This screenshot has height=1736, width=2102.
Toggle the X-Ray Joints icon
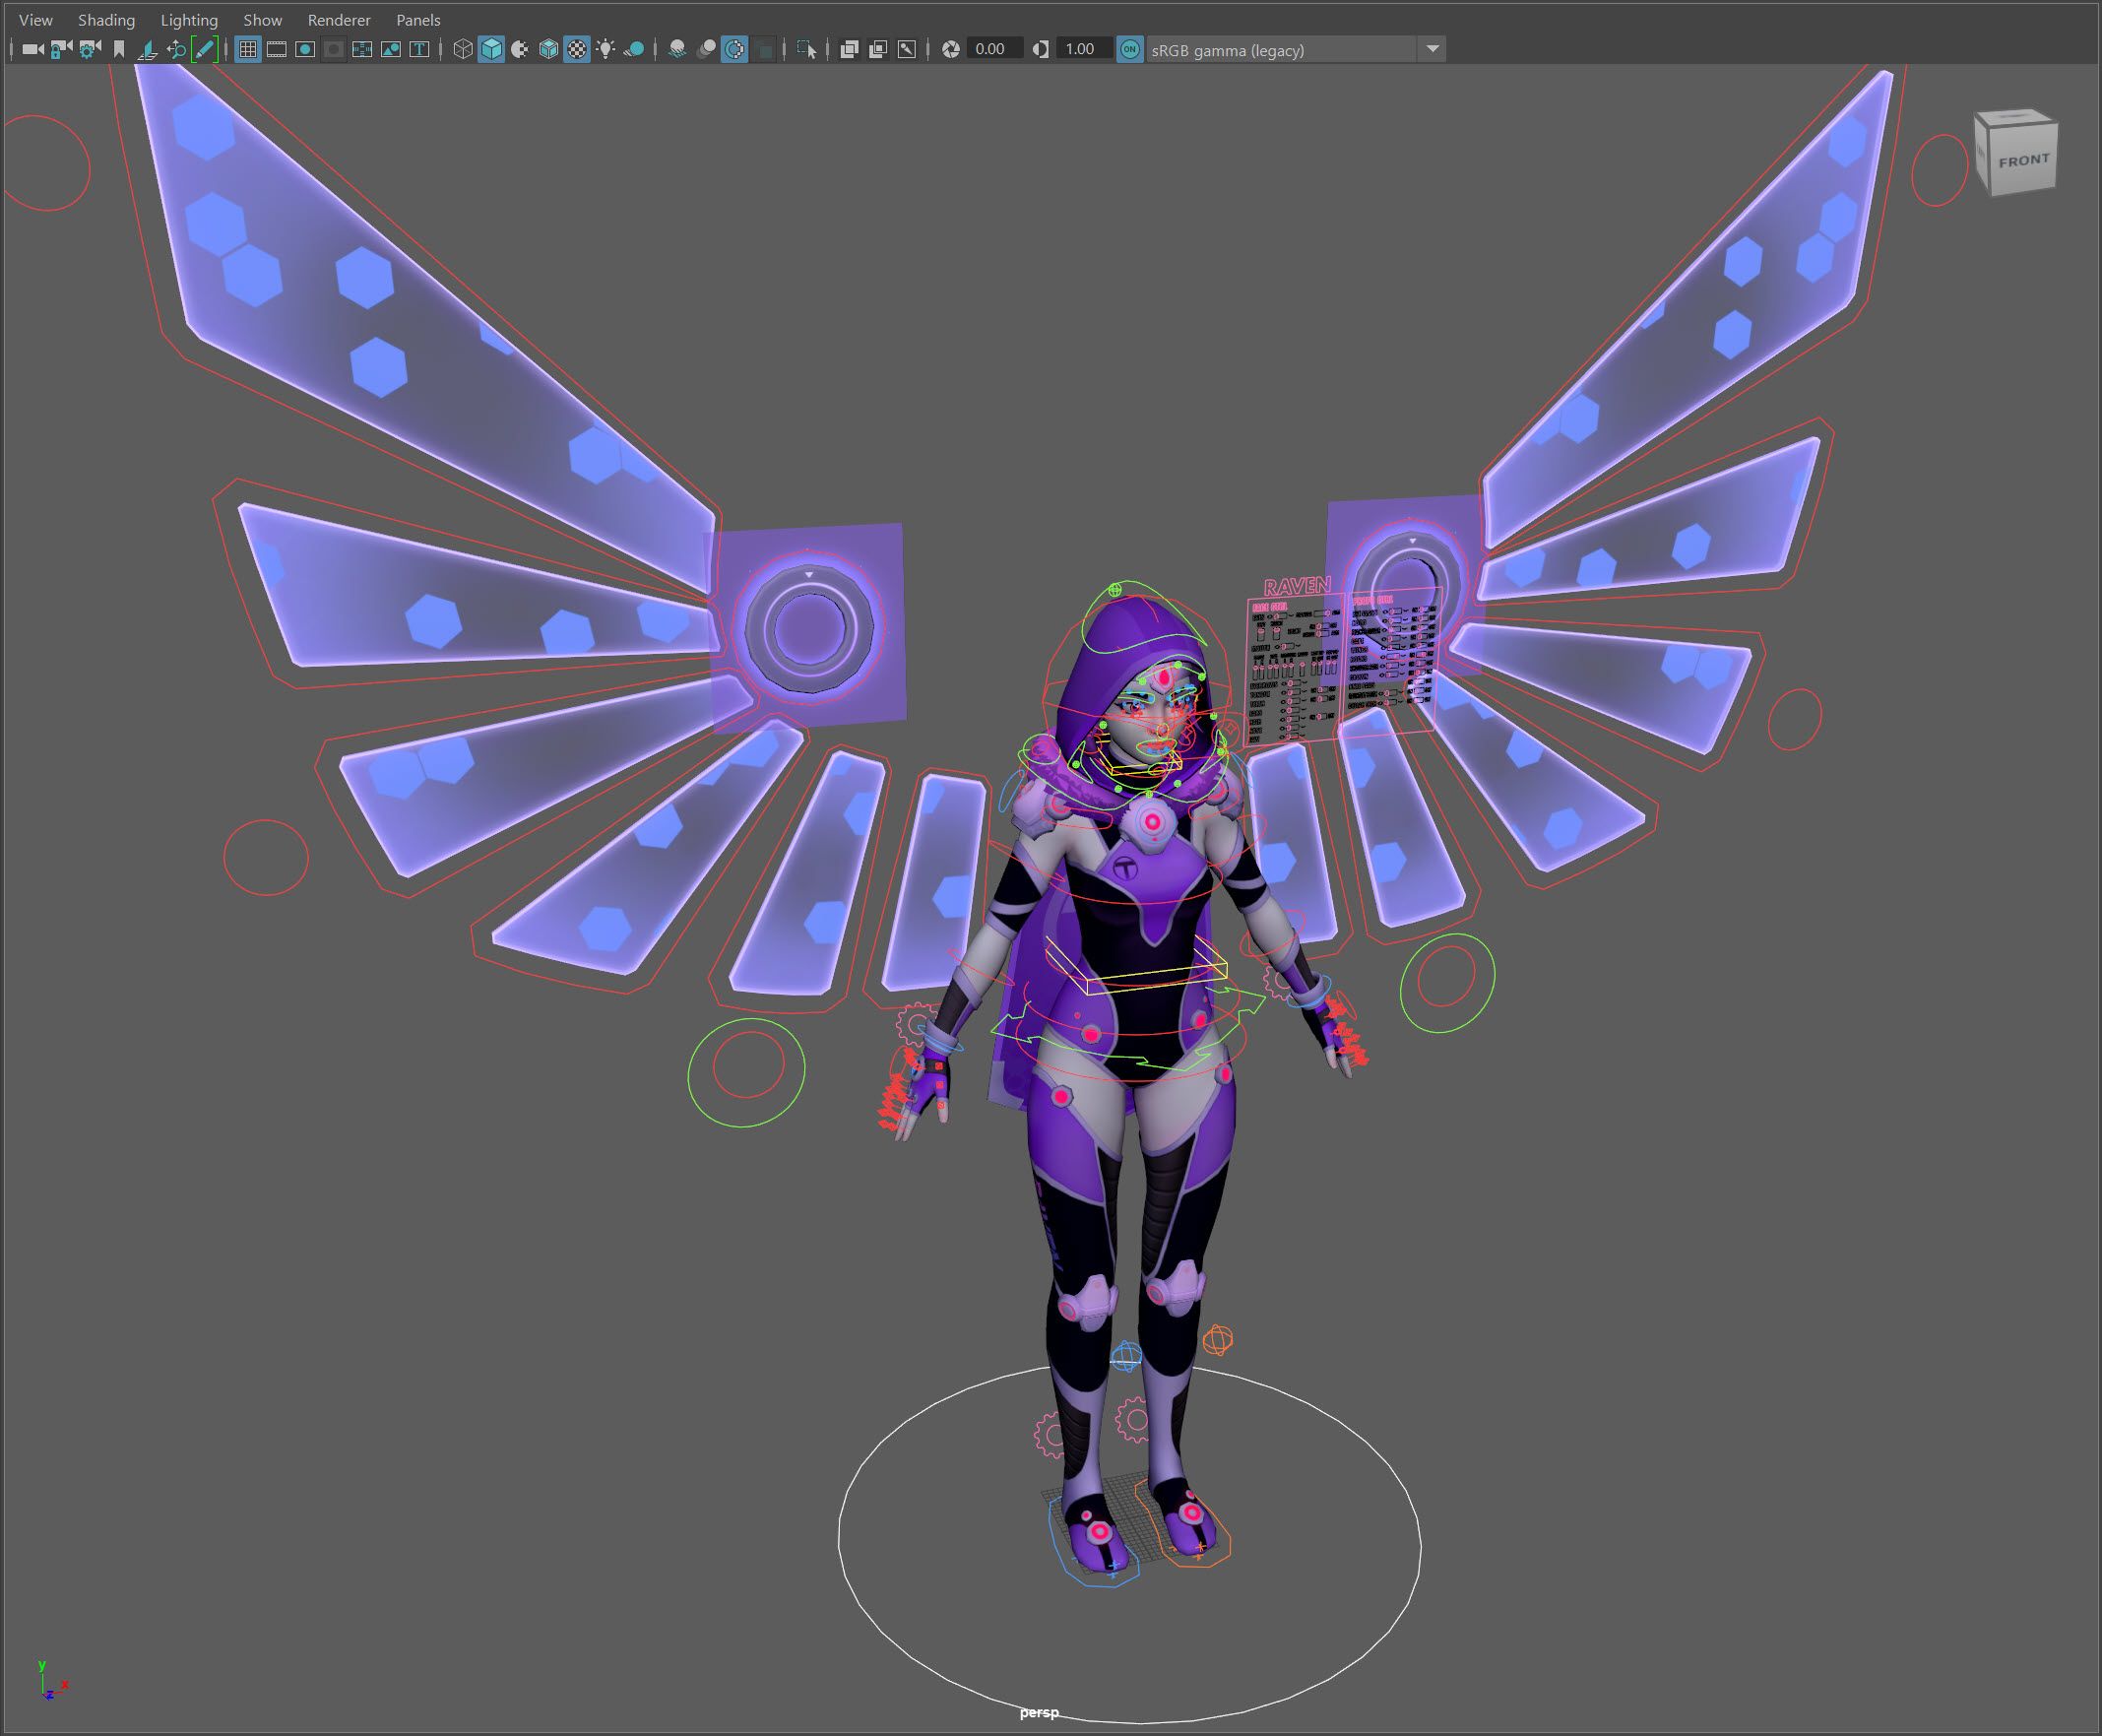pyautogui.click(x=907, y=49)
